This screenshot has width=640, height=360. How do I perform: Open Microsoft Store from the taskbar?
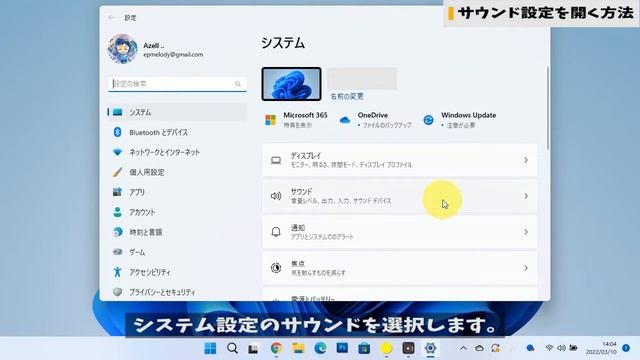click(364, 348)
